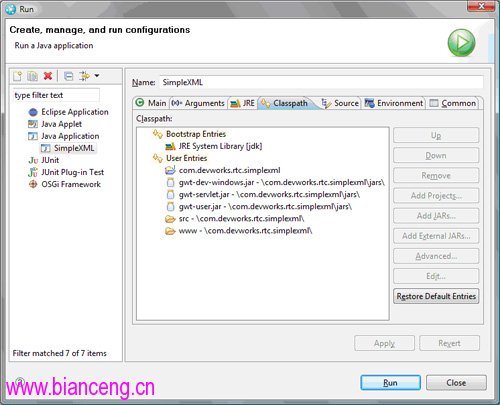Click the SimpleXML configuration icon
500x405 pixels.
tap(45, 148)
